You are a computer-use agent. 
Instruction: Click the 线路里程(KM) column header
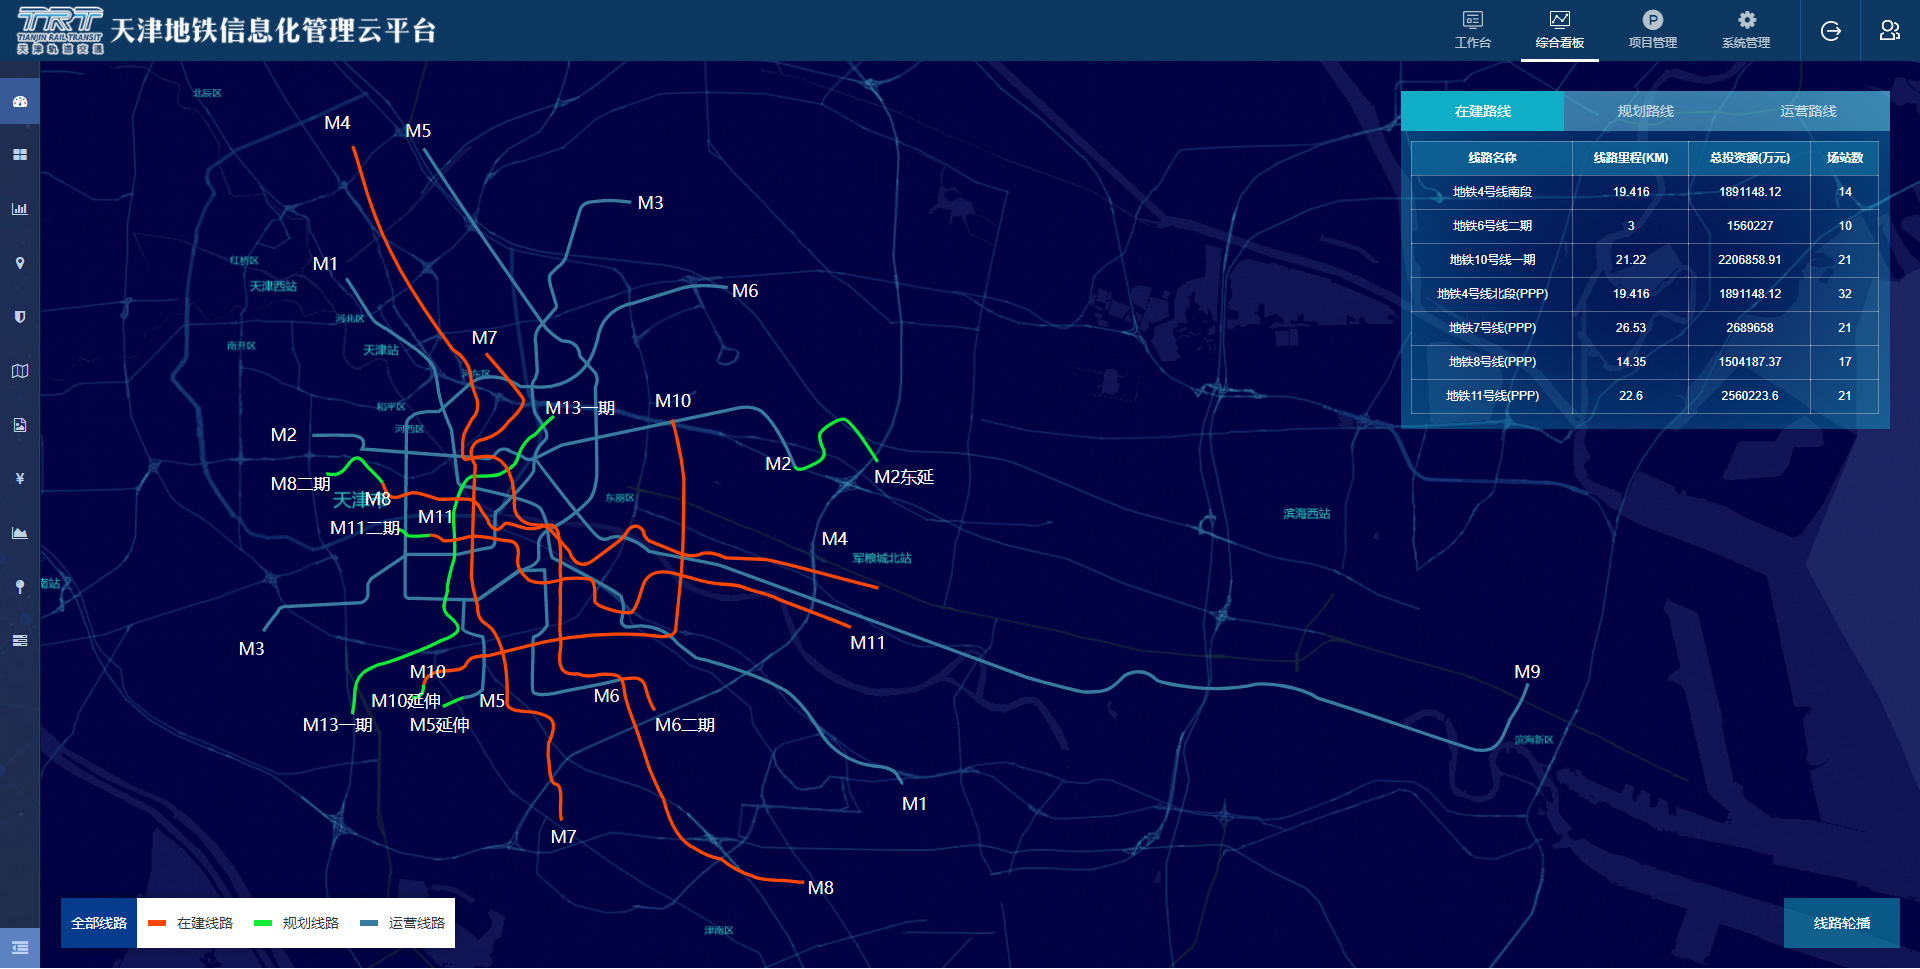pos(1631,158)
